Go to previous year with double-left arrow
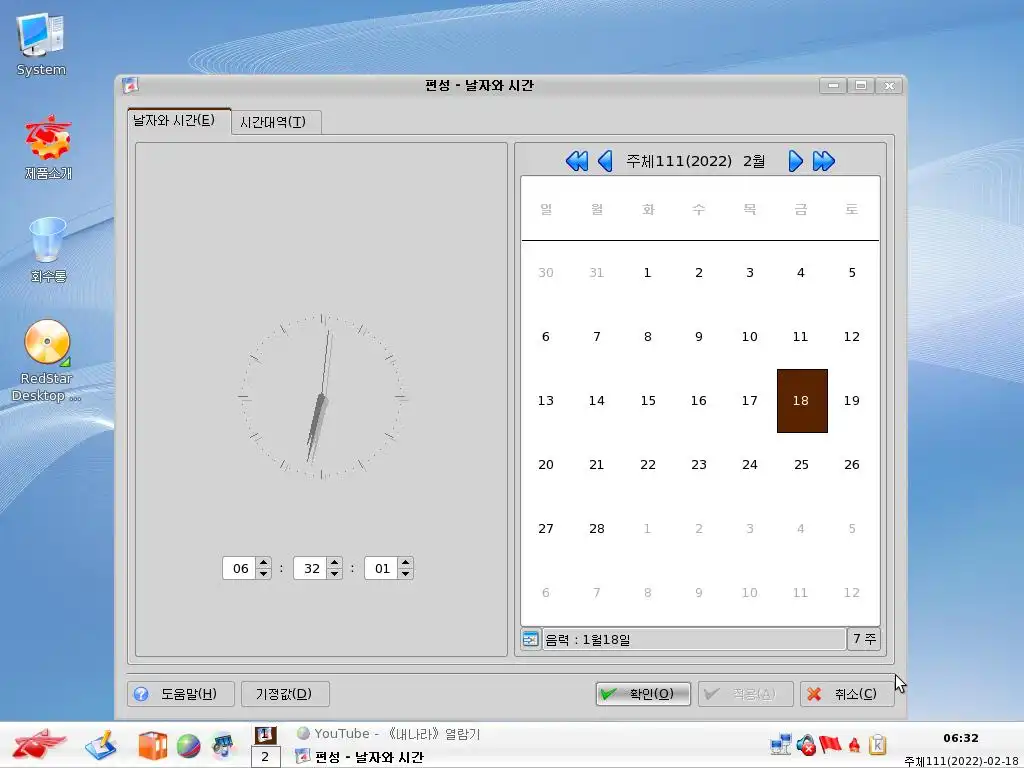 pos(577,161)
